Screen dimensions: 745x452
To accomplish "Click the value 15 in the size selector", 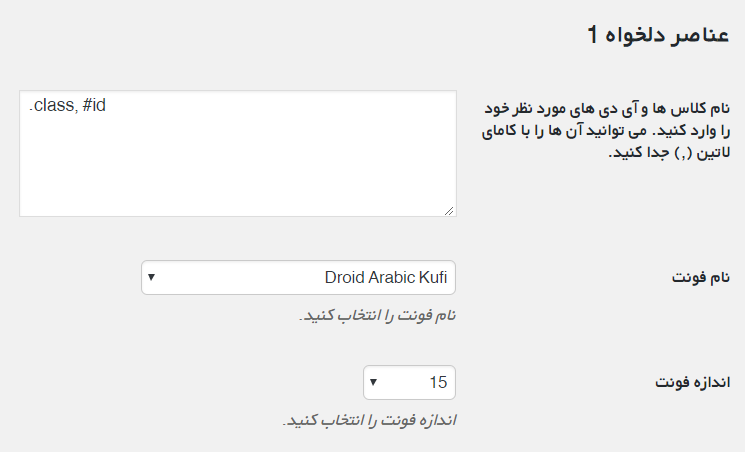I will pyautogui.click(x=438, y=381).
